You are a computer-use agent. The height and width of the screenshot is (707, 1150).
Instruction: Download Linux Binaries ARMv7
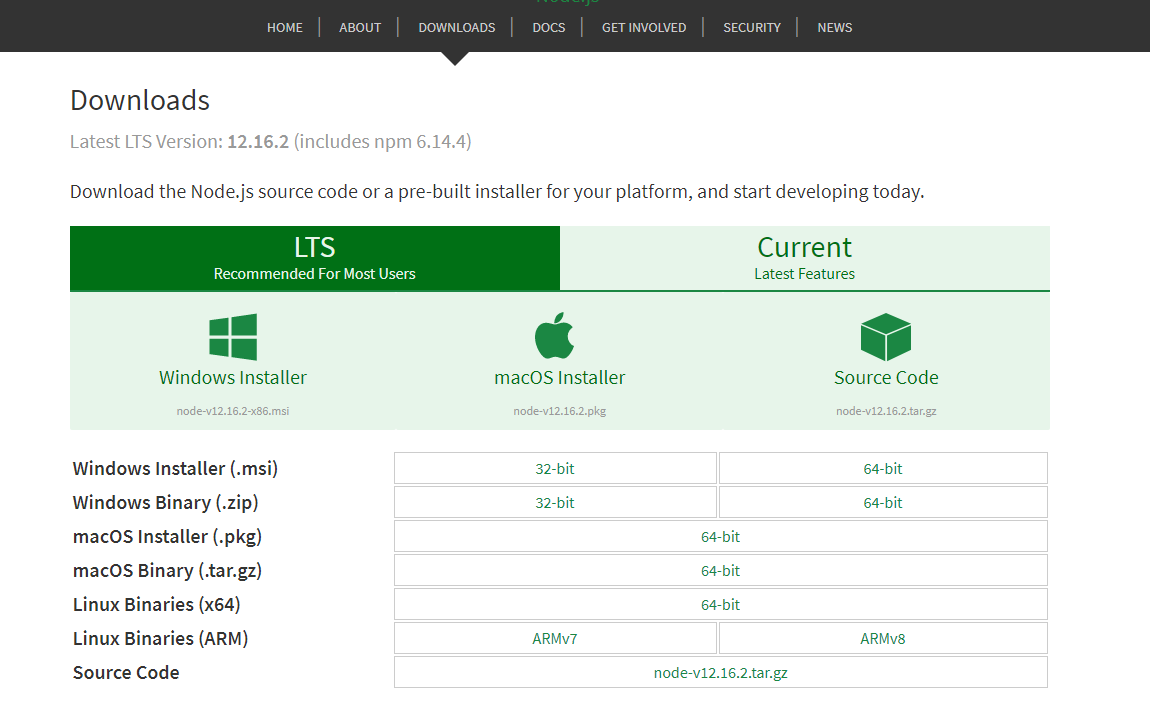pyautogui.click(x=555, y=638)
